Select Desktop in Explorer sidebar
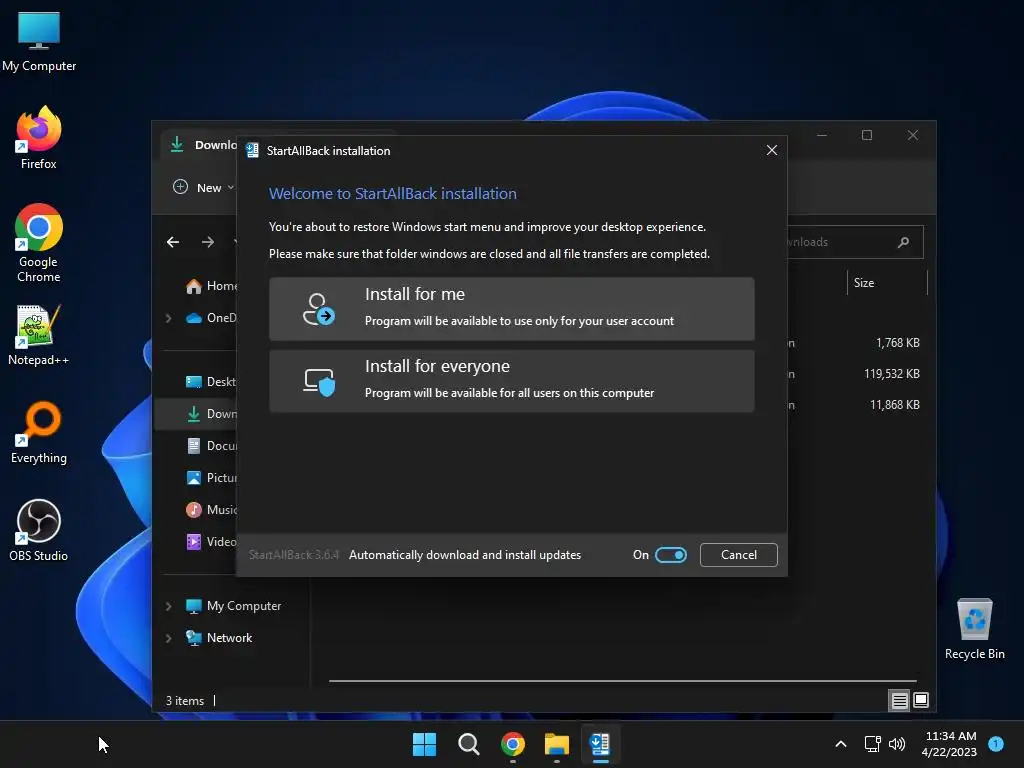 tap(210, 381)
